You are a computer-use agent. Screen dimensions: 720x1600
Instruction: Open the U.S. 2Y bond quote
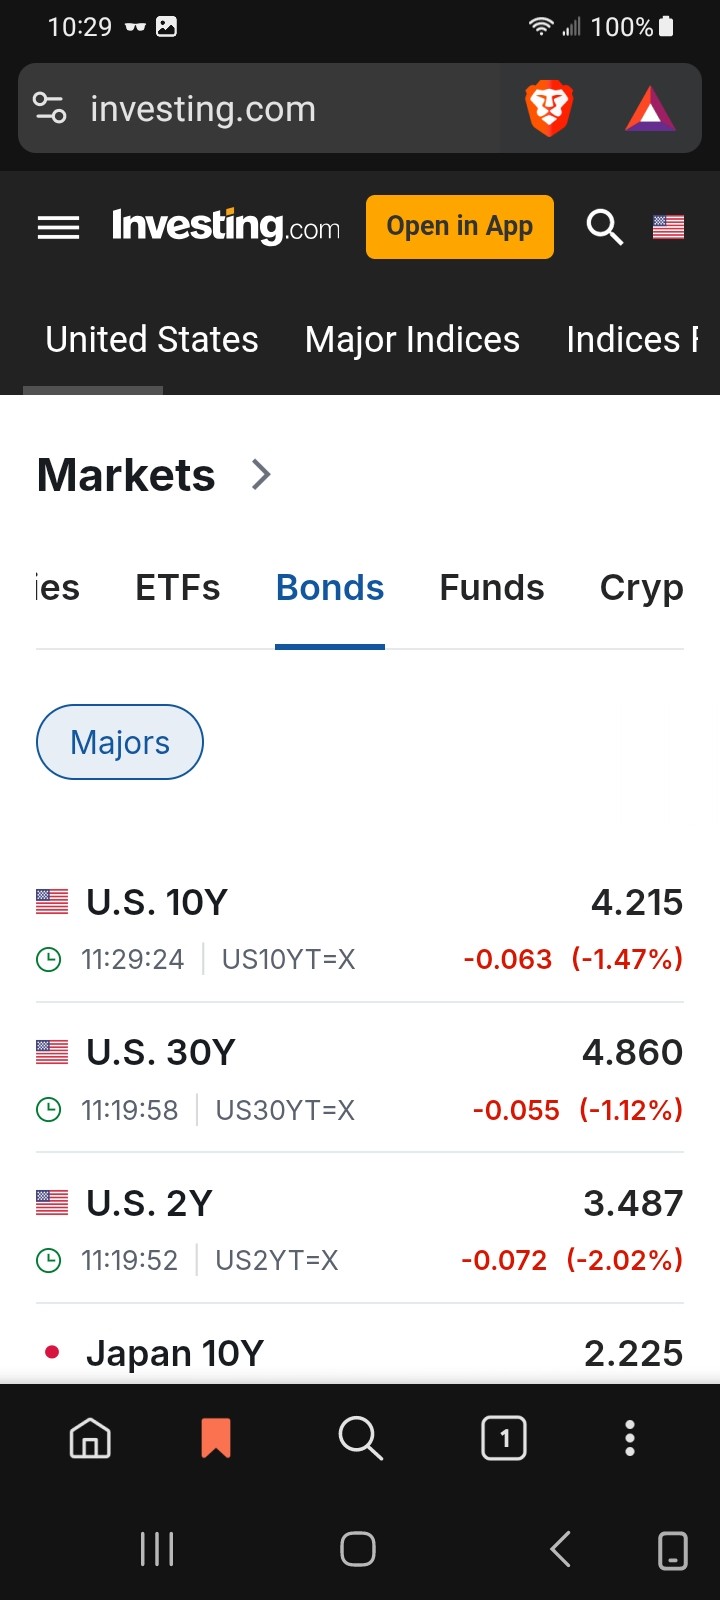click(150, 1203)
